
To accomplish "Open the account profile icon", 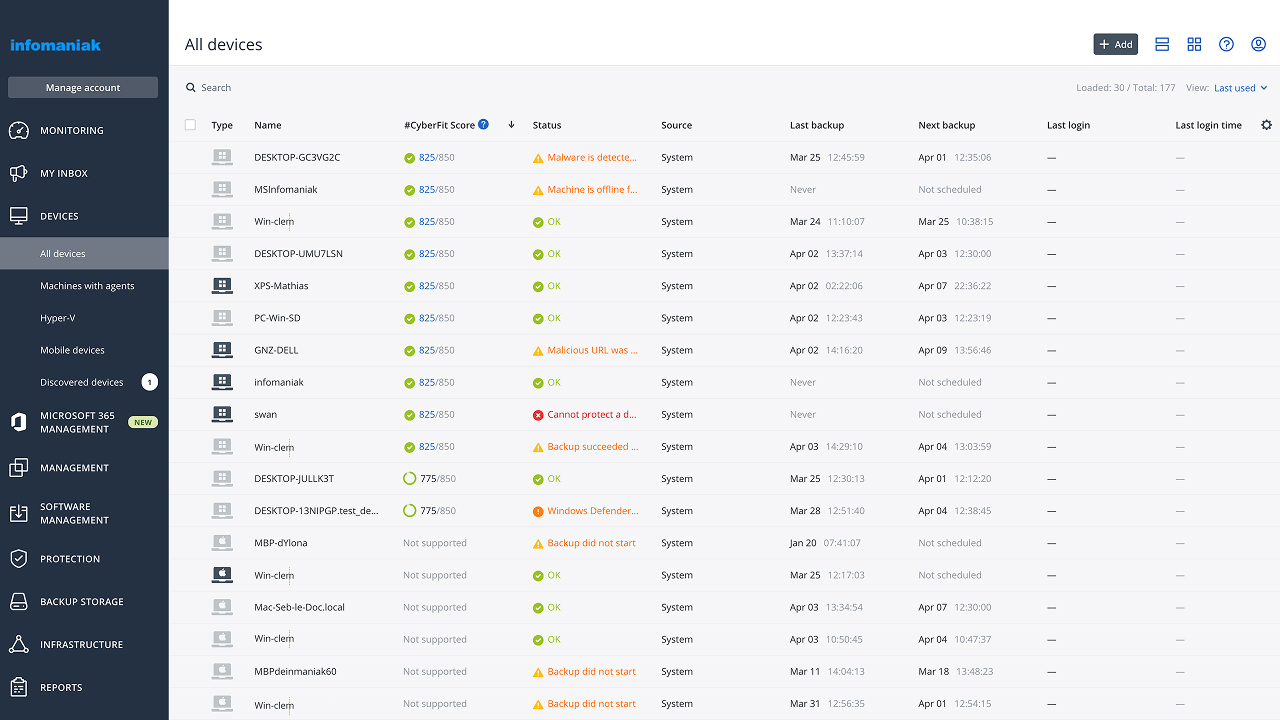I will click(1258, 44).
